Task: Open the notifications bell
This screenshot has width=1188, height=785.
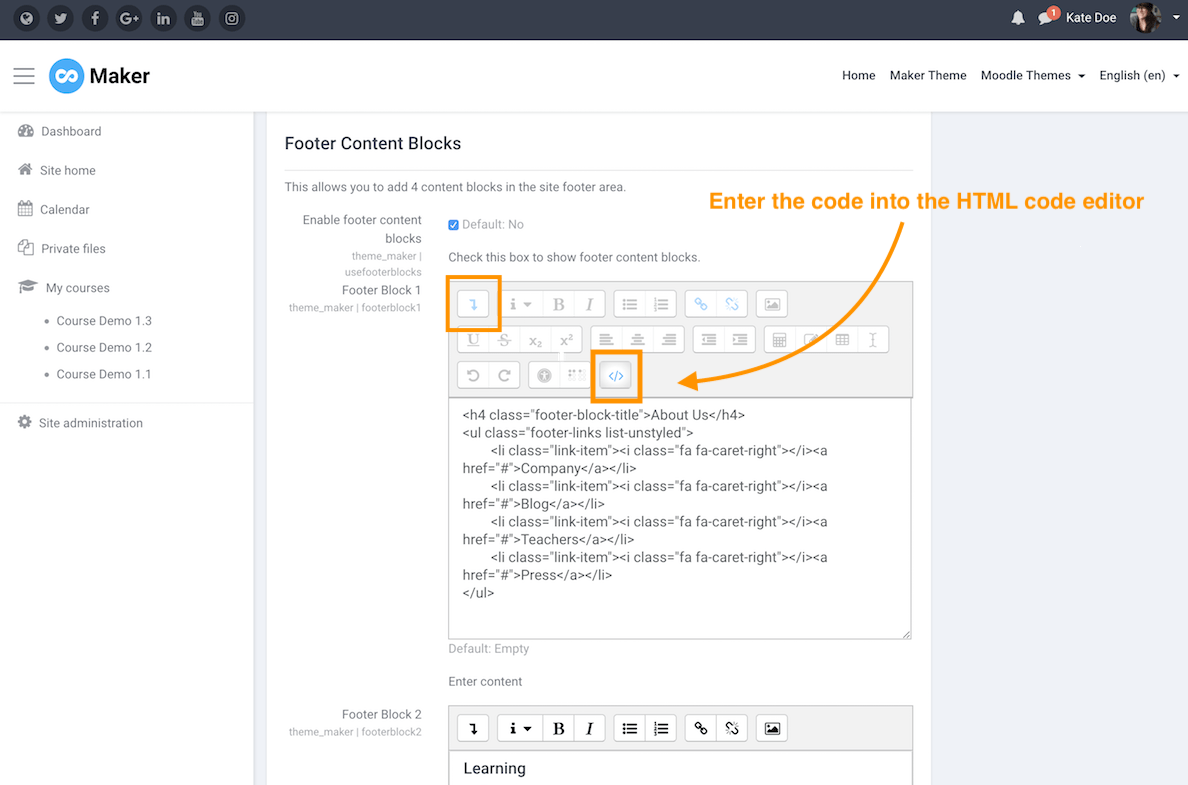Action: [x=1017, y=17]
